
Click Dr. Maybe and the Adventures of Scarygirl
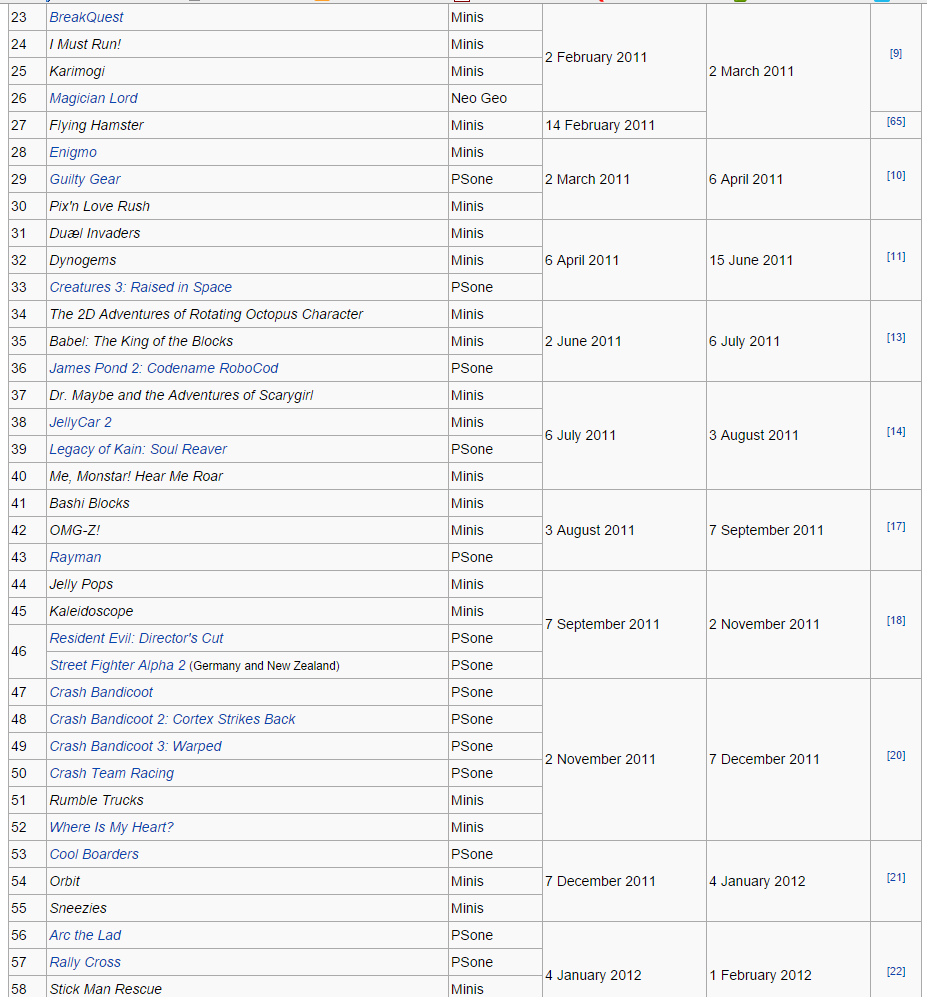181,395
